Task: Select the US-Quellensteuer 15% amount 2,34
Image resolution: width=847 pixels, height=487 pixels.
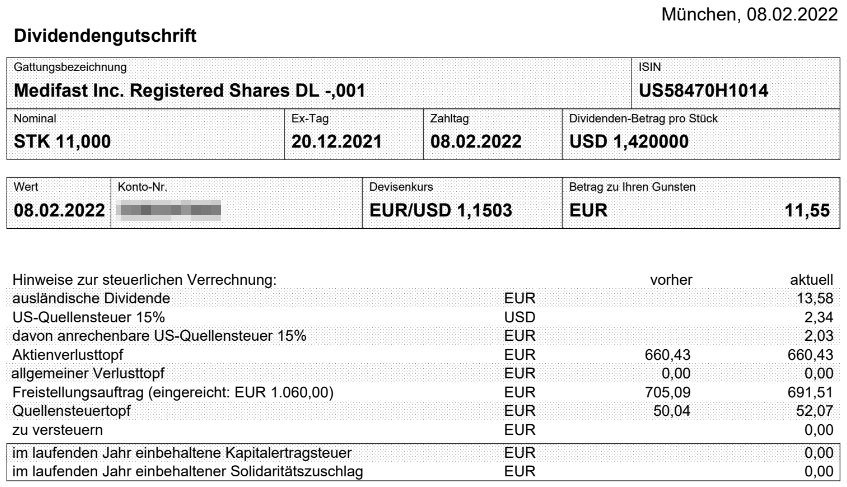Action: click(820, 317)
